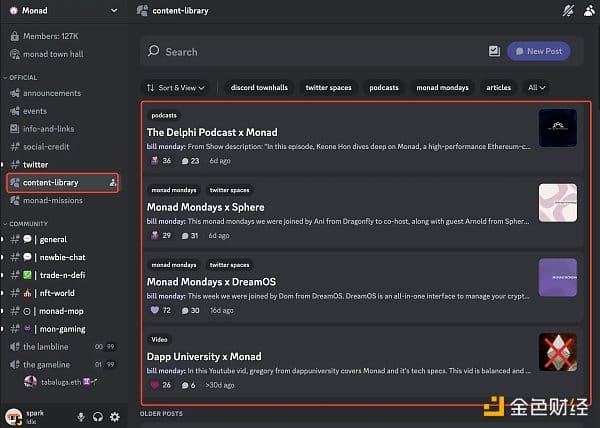Viewport: 600px width, 428px height.
Task: Expand the All tags dropdown
Action: point(536,88)
